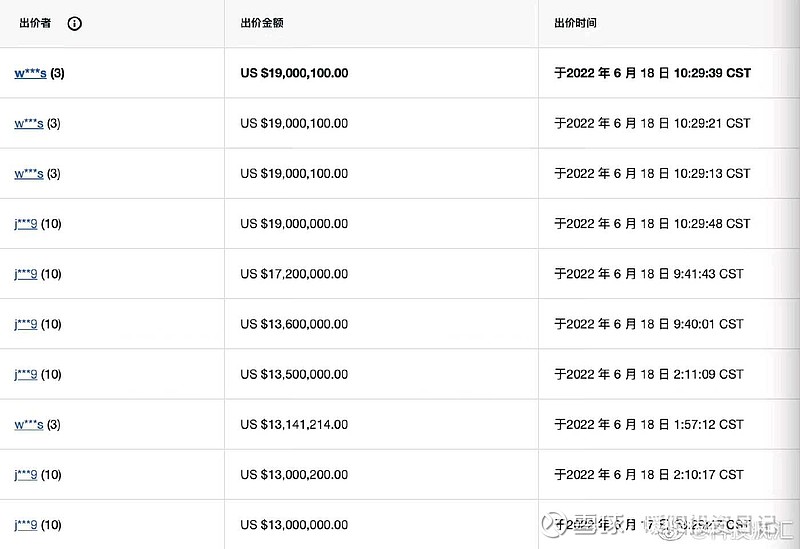Open bidder j***9 link for $13,000,200.00 bid
The image size is (800, 549).
(x=26, y=474)
